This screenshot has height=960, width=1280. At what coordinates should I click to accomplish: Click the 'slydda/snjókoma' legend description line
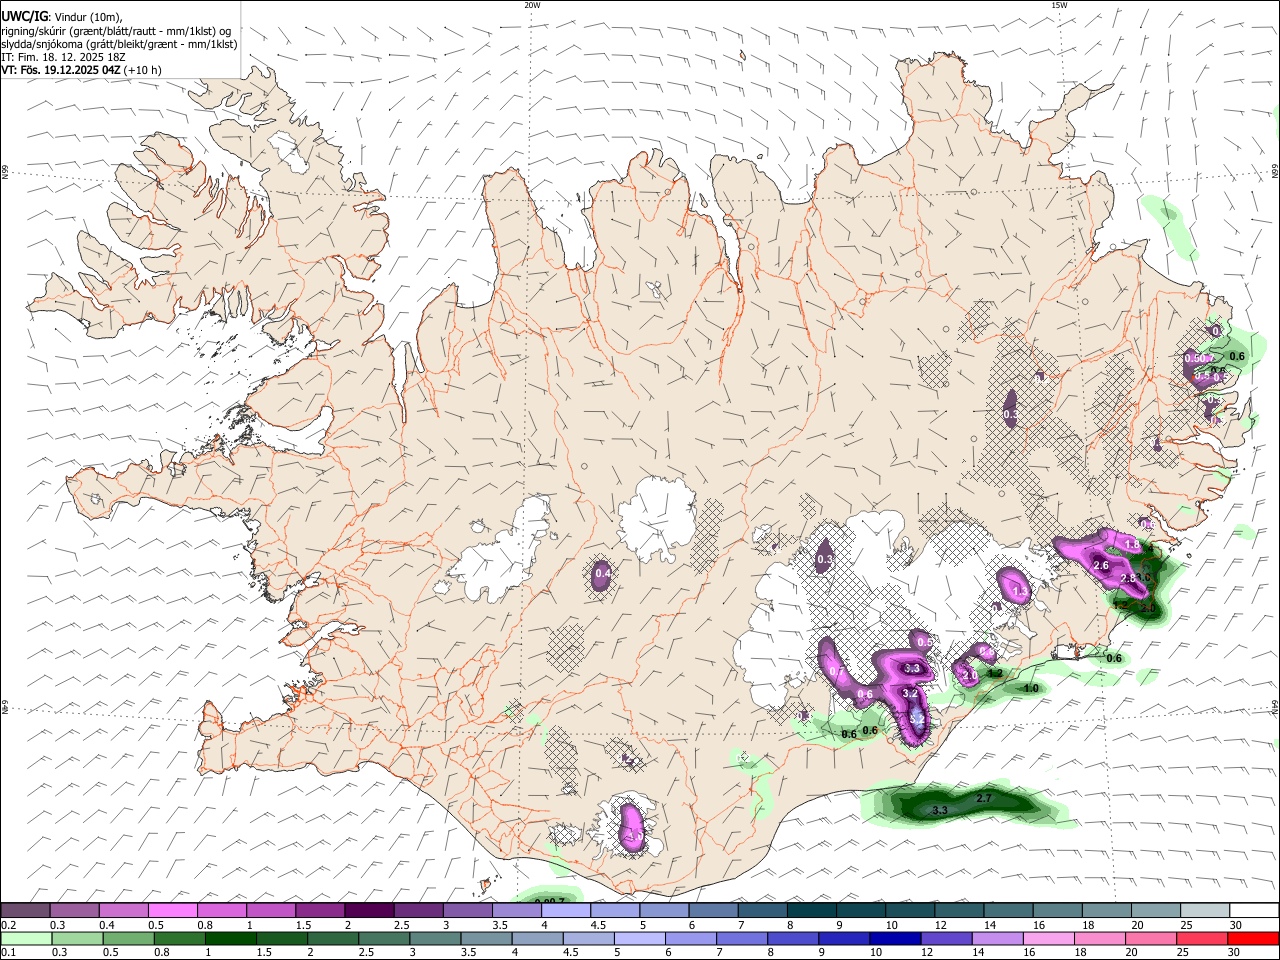[x=120, y=44]
